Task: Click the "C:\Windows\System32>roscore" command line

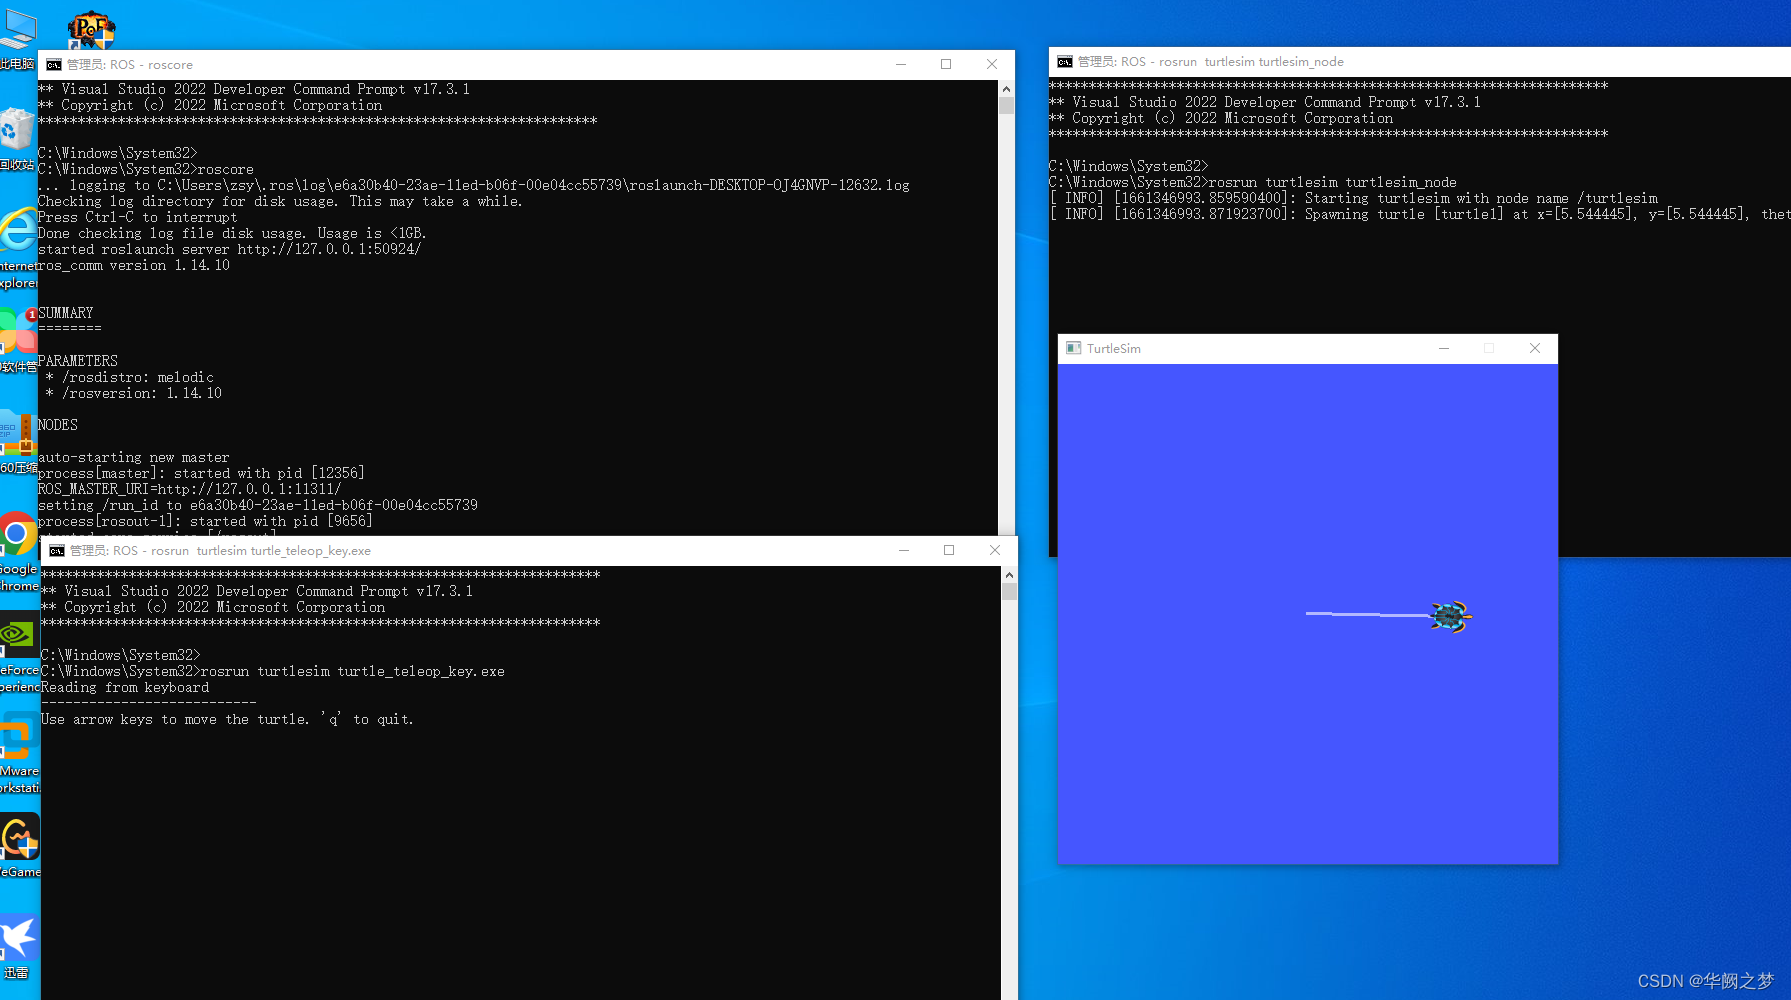Action: pos(146,169)
